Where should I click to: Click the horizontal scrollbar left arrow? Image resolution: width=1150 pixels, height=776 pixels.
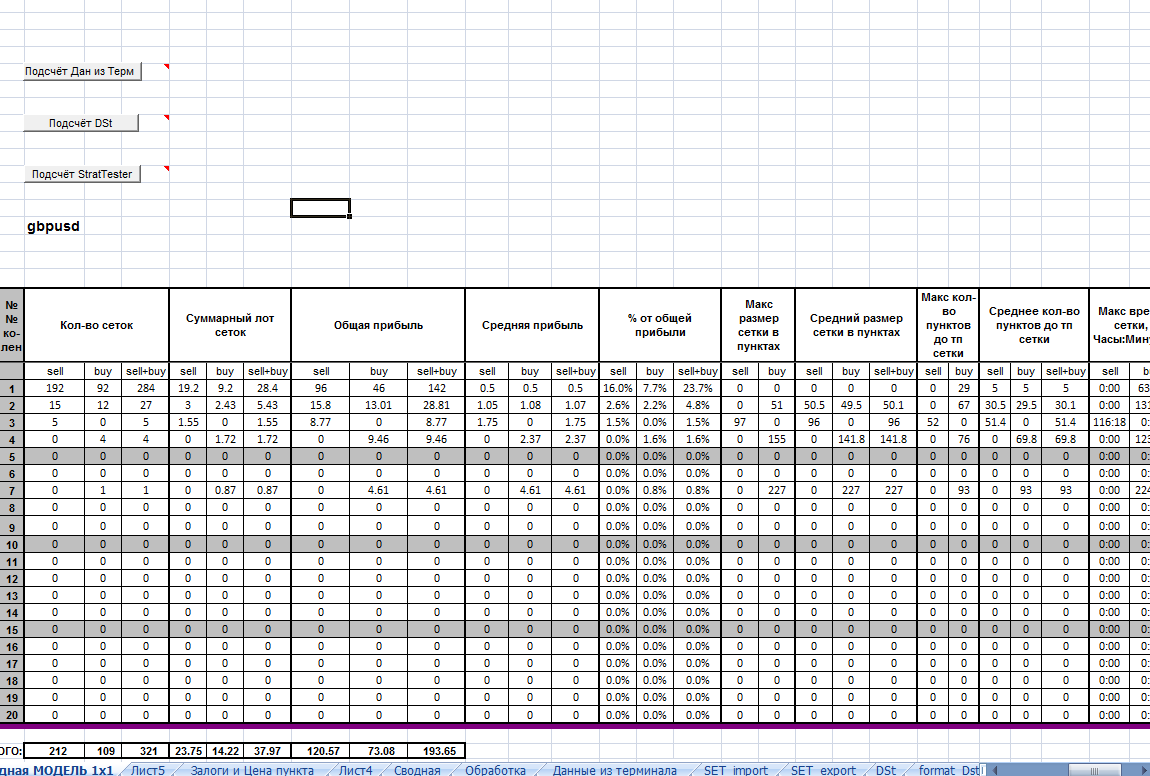point(995,769)
